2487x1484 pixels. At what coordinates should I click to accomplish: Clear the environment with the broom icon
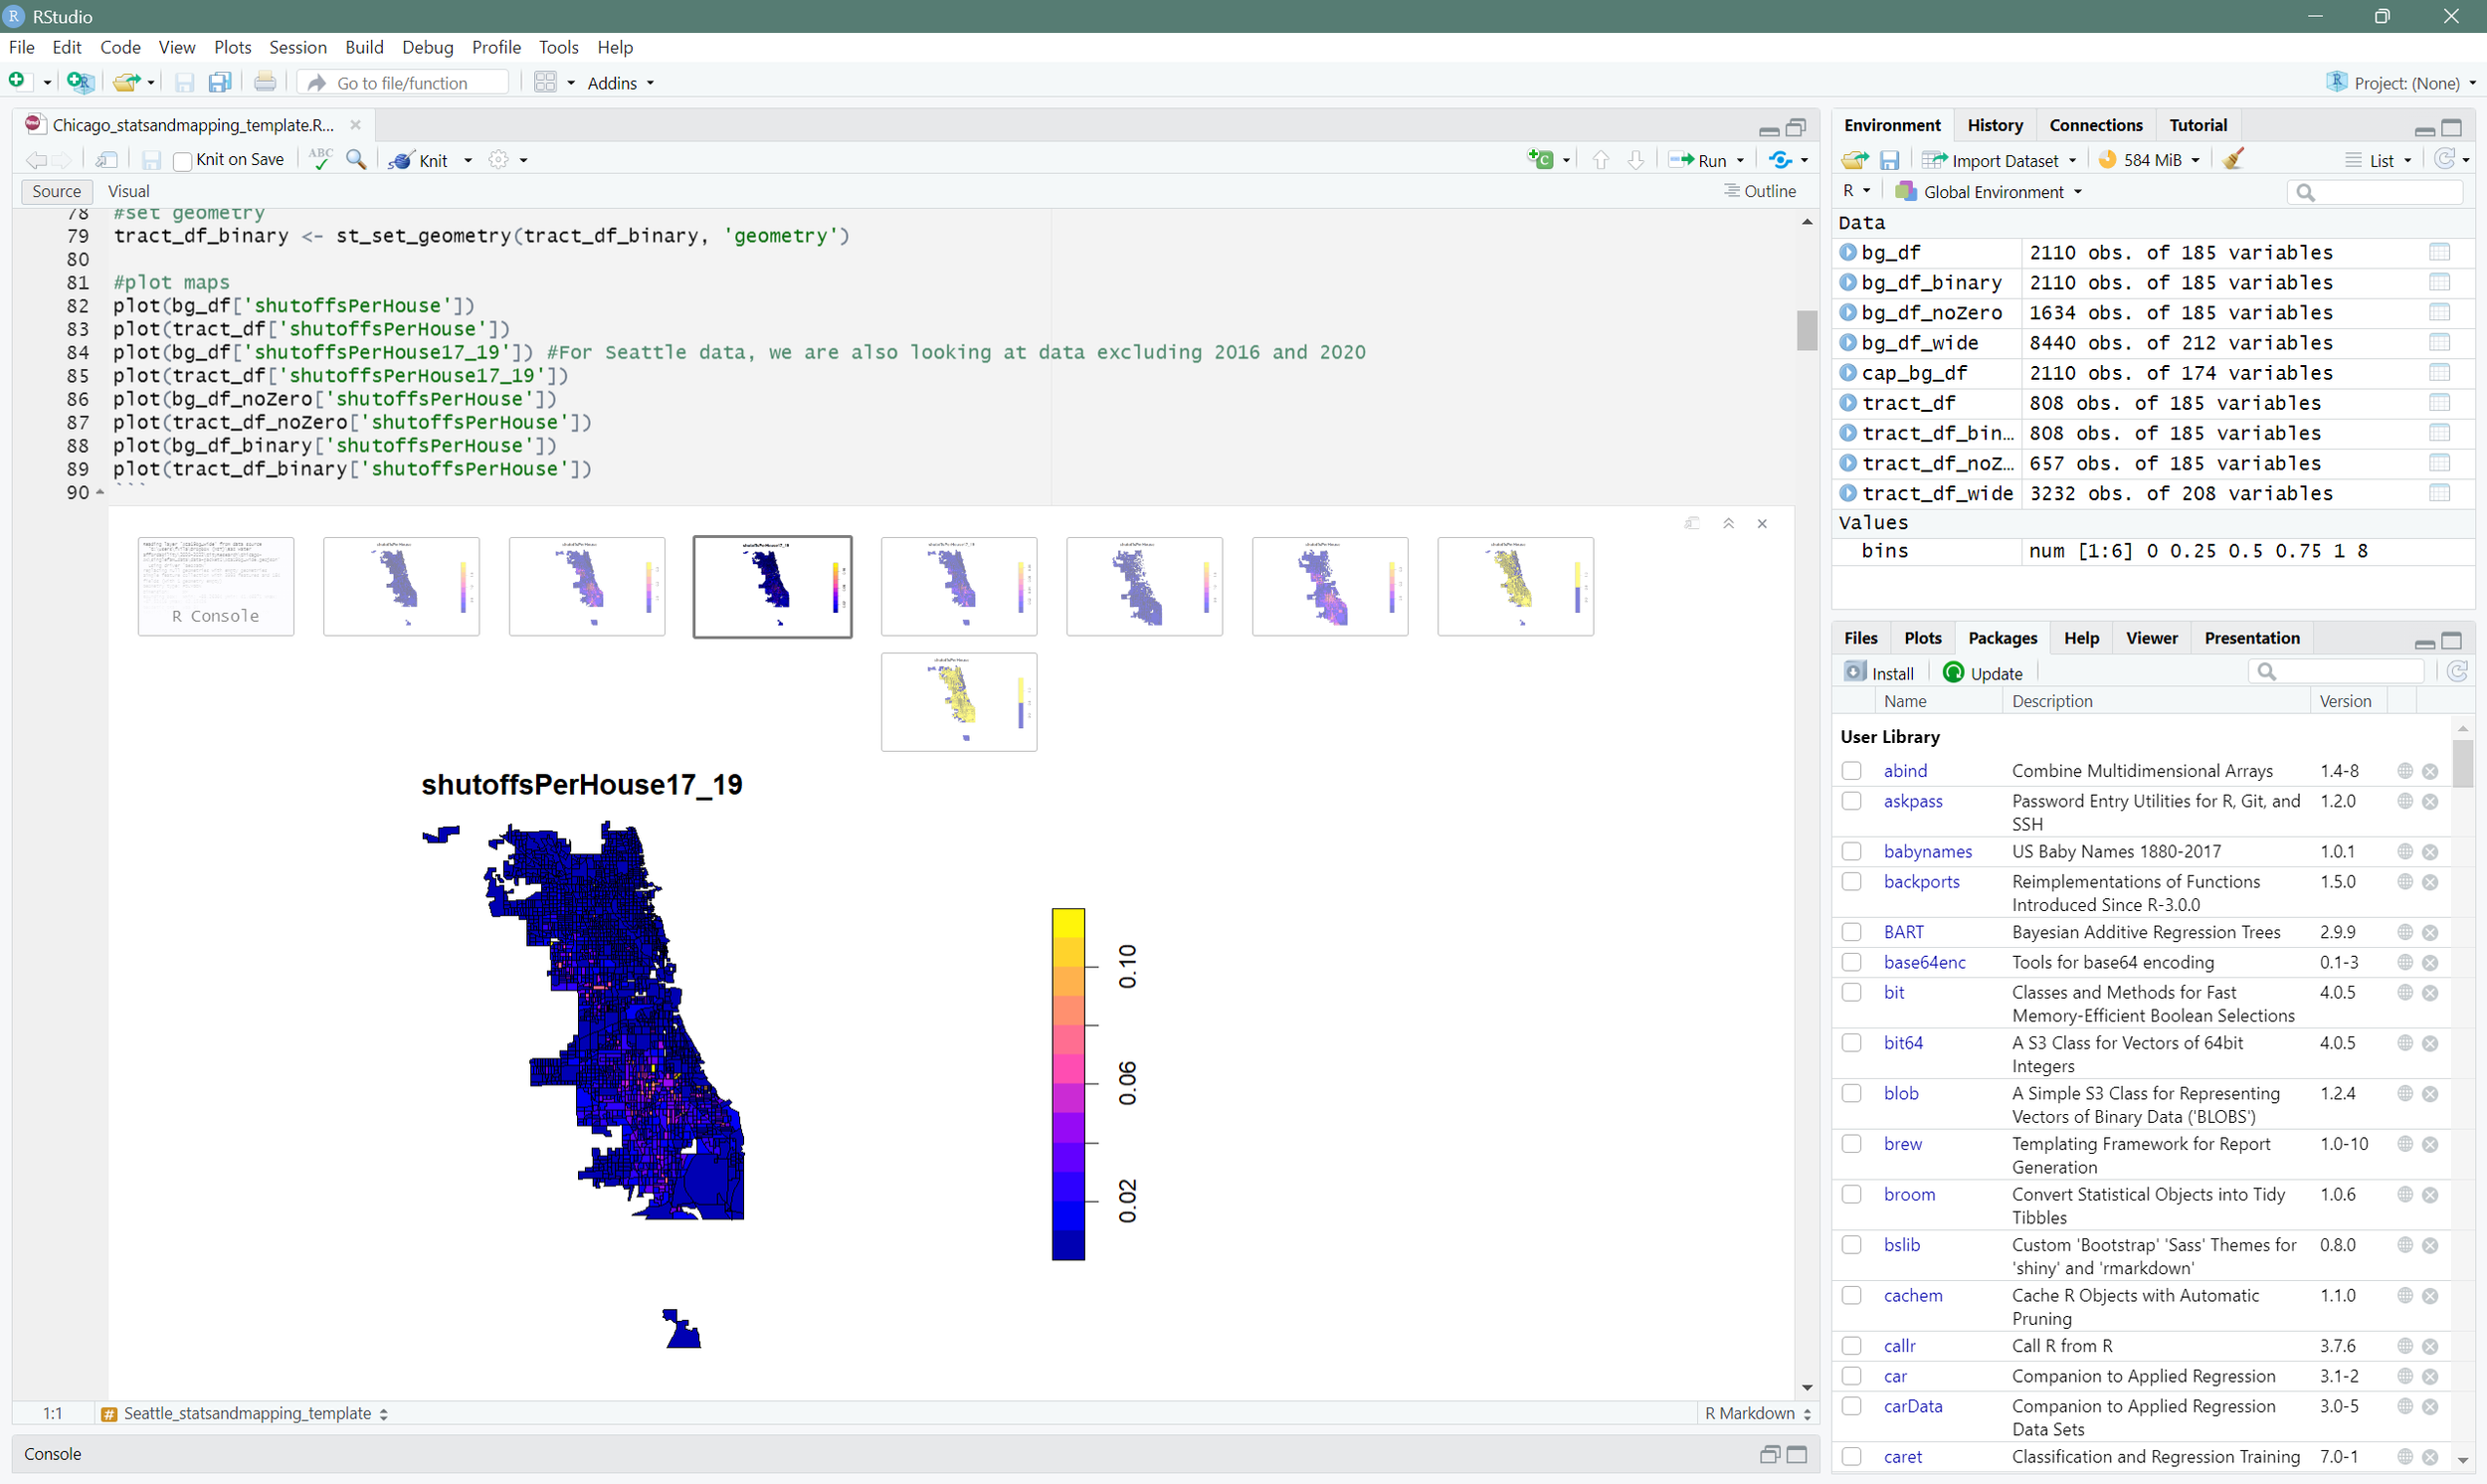tap(2233, 160)
